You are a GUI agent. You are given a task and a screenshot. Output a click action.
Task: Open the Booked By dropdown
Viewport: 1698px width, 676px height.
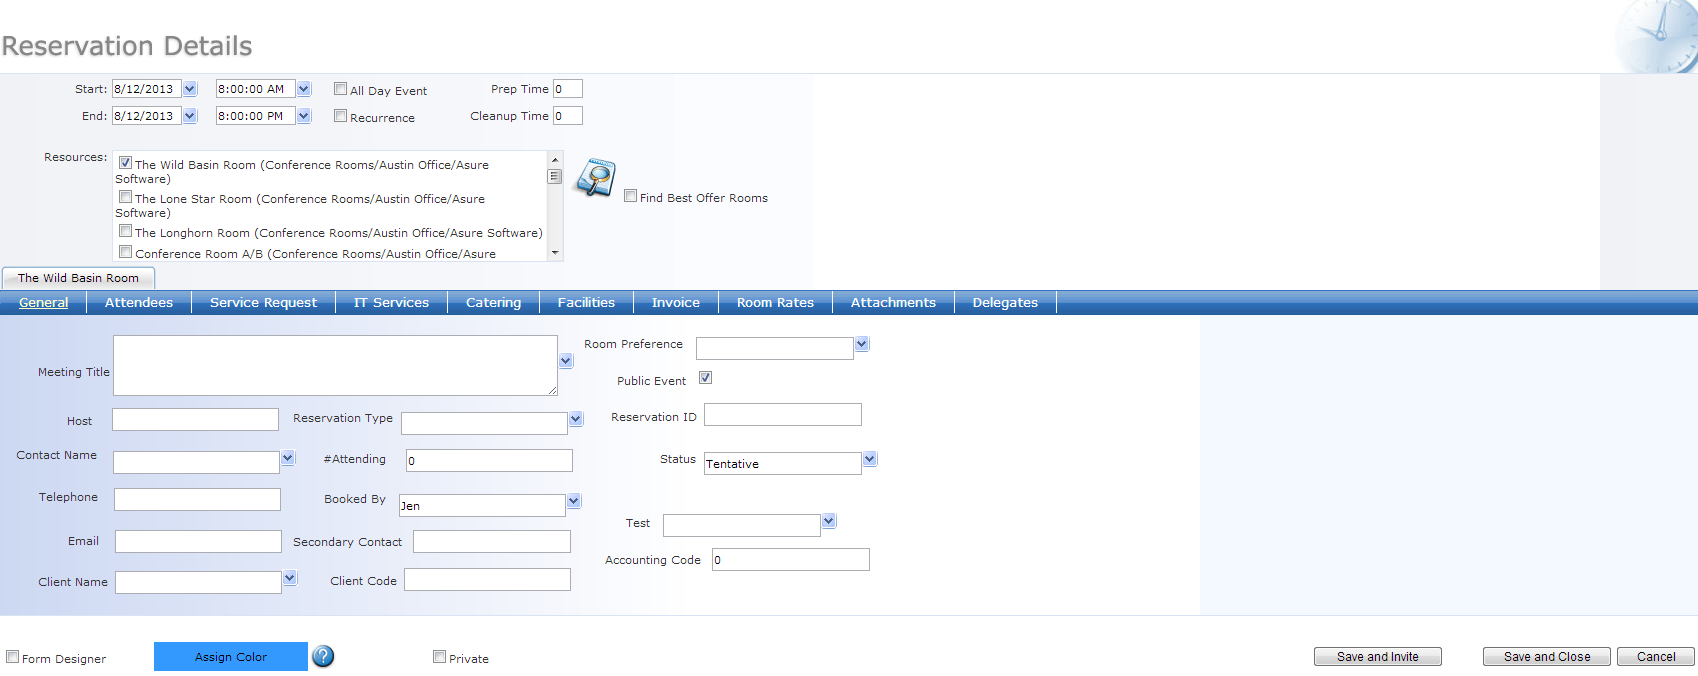pyautogui.click(x=574, y=501)
